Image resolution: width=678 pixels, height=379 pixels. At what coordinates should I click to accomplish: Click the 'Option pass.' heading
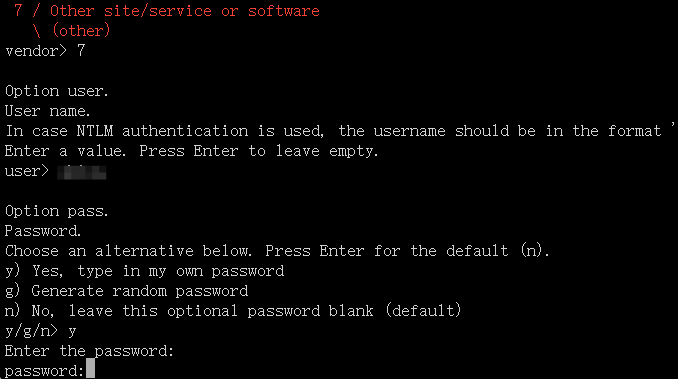pyautogui.click(x=57, y=211)
